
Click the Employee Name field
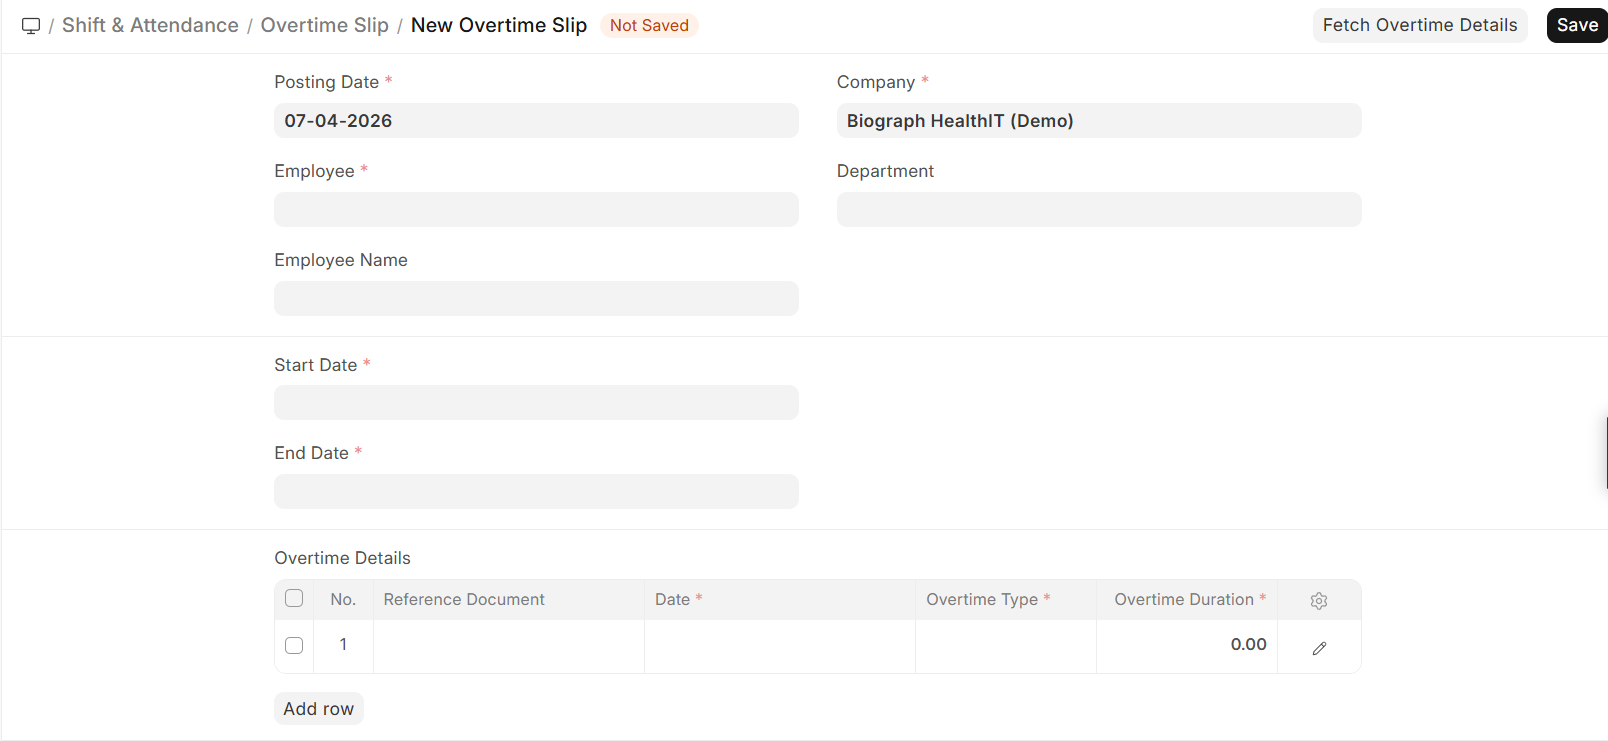(536, 298)
